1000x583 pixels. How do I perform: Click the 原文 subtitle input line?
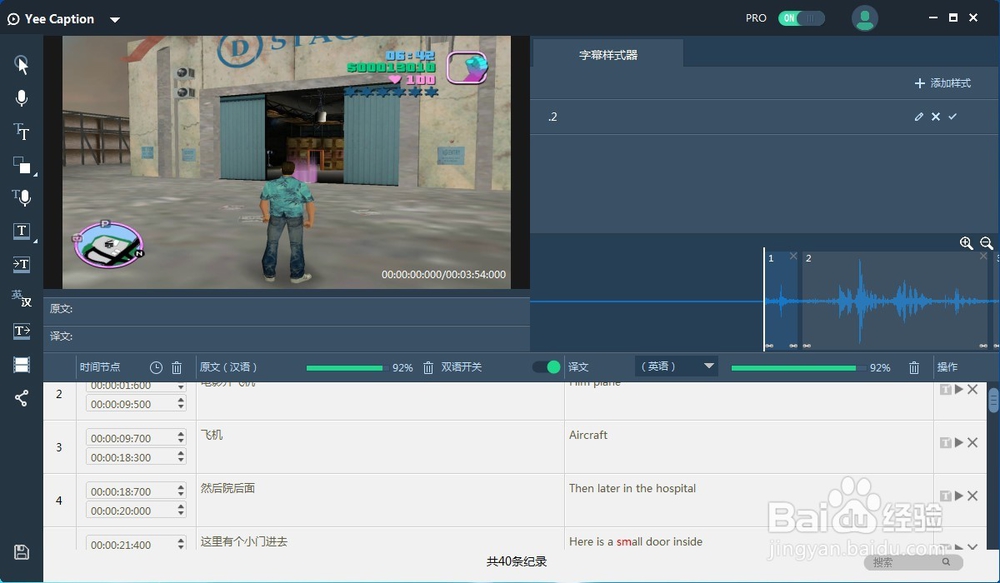[x=287, y=309]
